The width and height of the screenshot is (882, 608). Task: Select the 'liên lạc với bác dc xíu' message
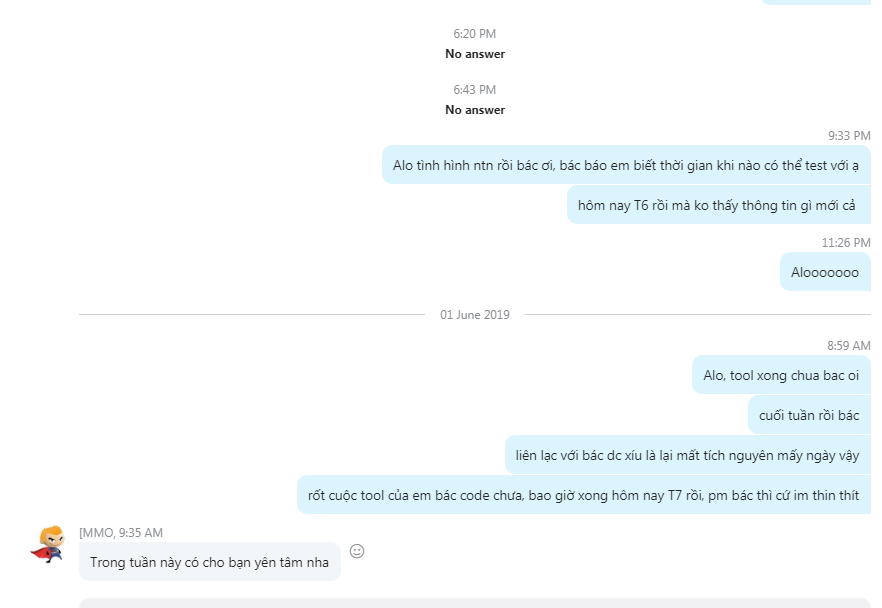click(x=687, y=455)
